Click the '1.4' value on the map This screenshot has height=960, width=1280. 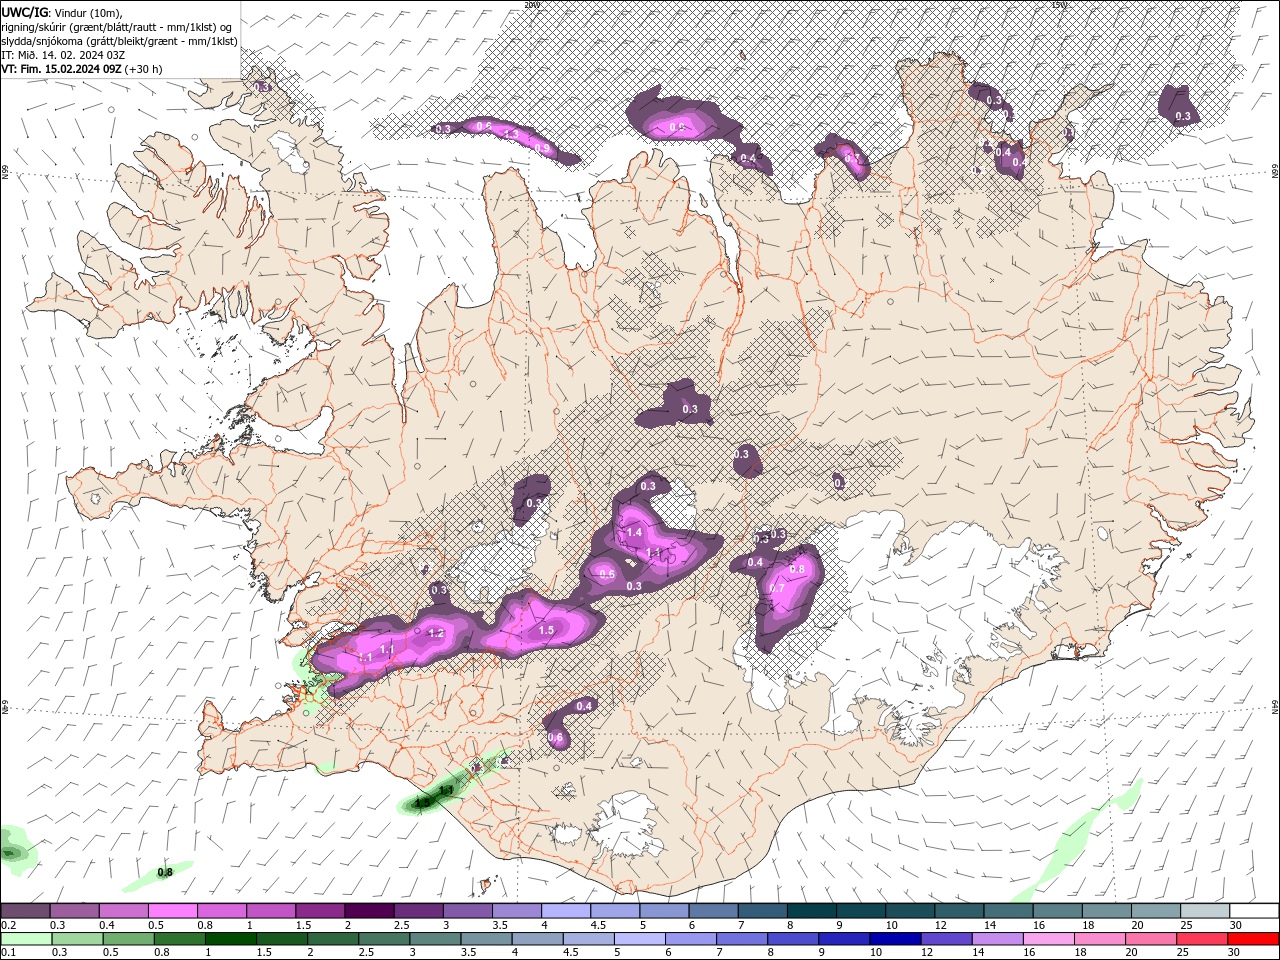point(634,533)
